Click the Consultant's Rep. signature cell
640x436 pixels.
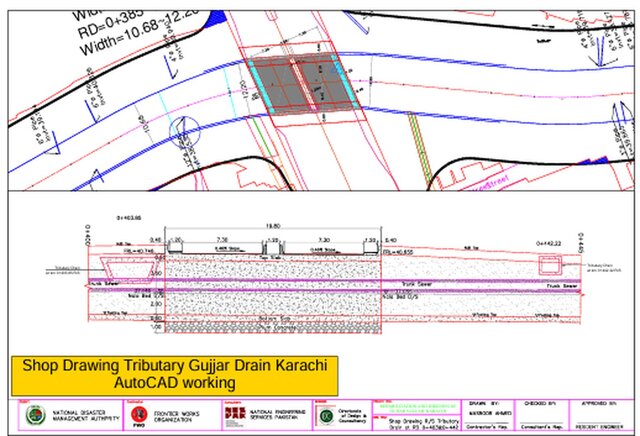pyautogui.click(x=540, y=425)
